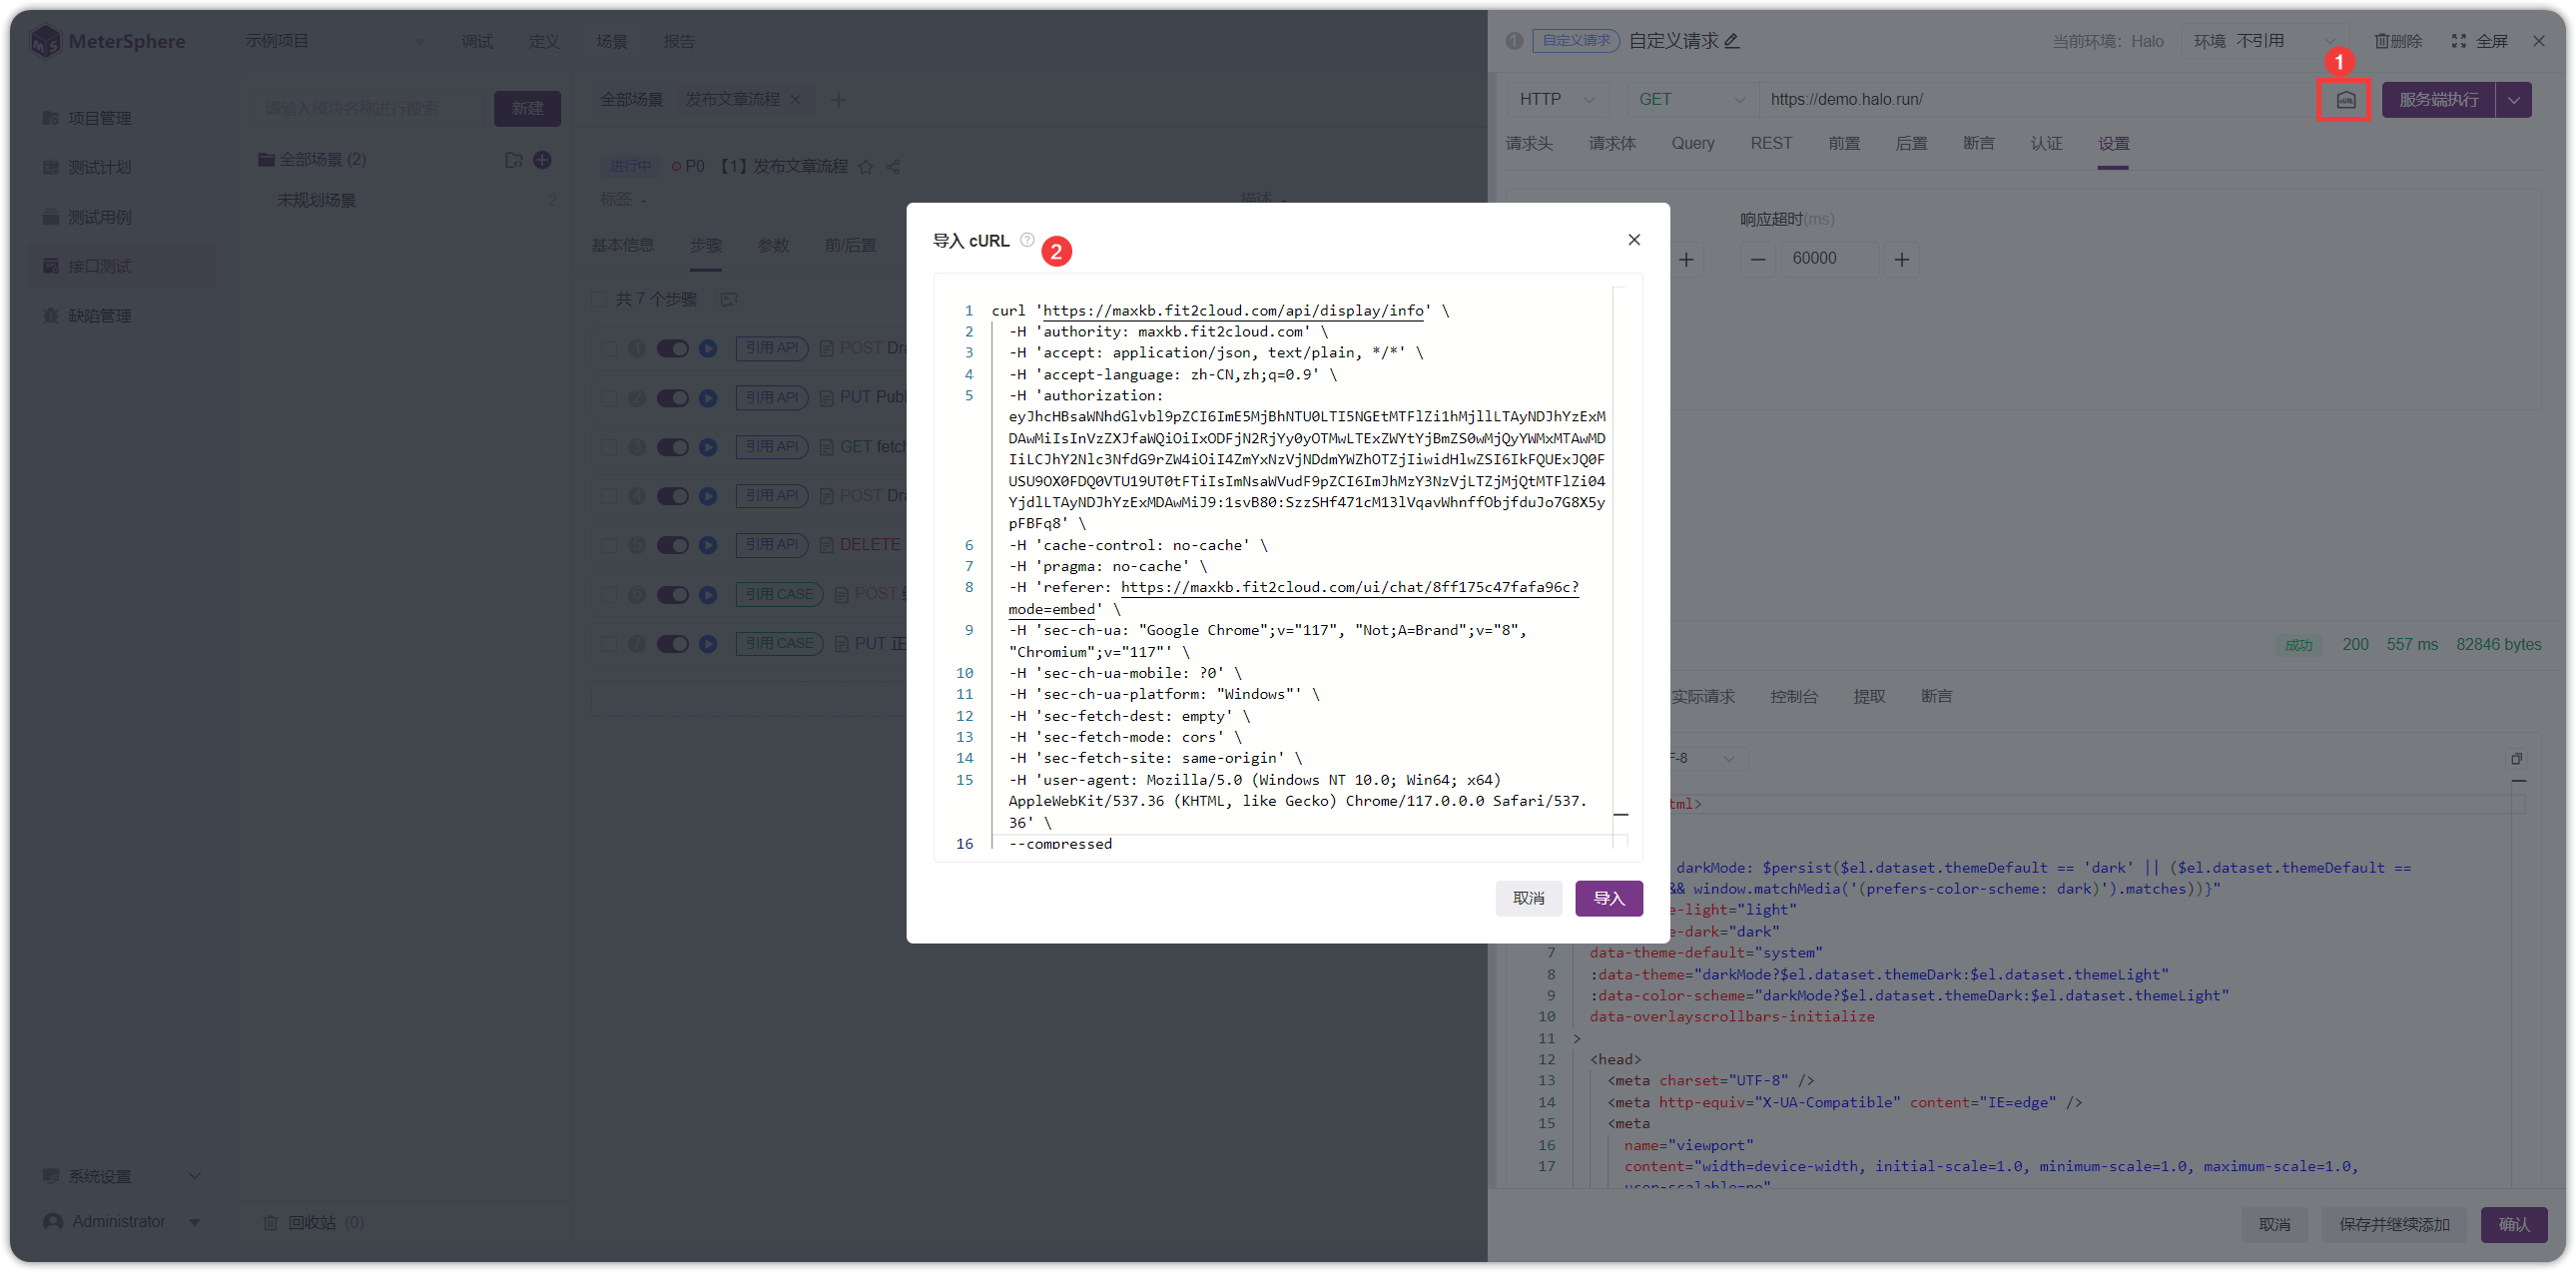Click the star favorite icon beside 发布文章流程
This screenshot has height=1272, width=2576.
click(866, 167)
